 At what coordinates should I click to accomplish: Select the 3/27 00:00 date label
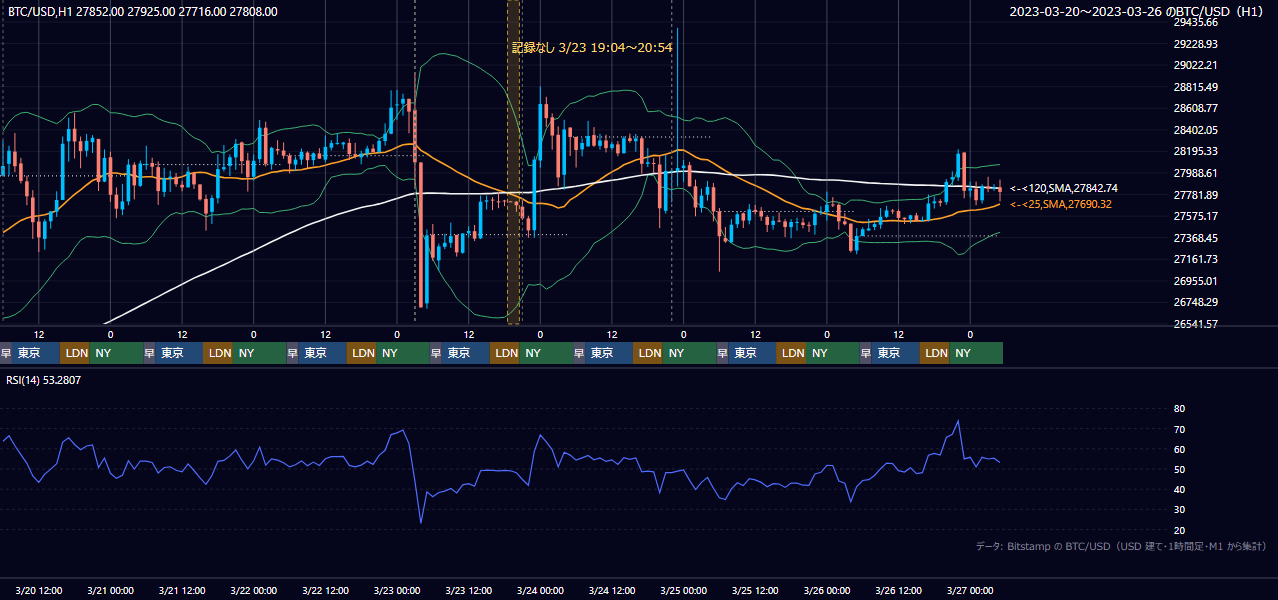point(970,590)
